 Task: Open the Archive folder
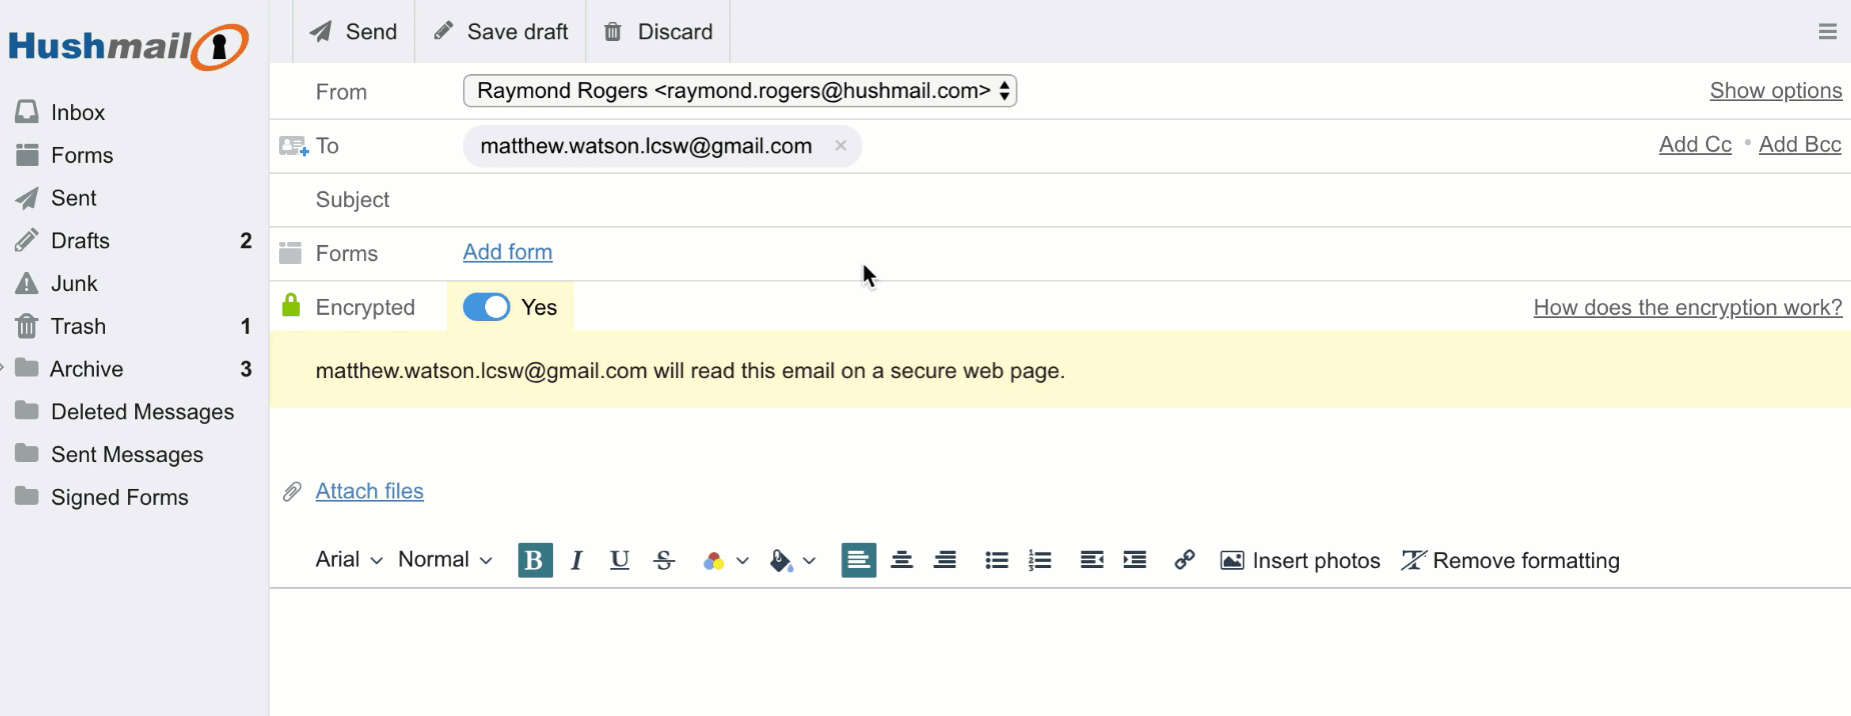click(x=87, y=369)
